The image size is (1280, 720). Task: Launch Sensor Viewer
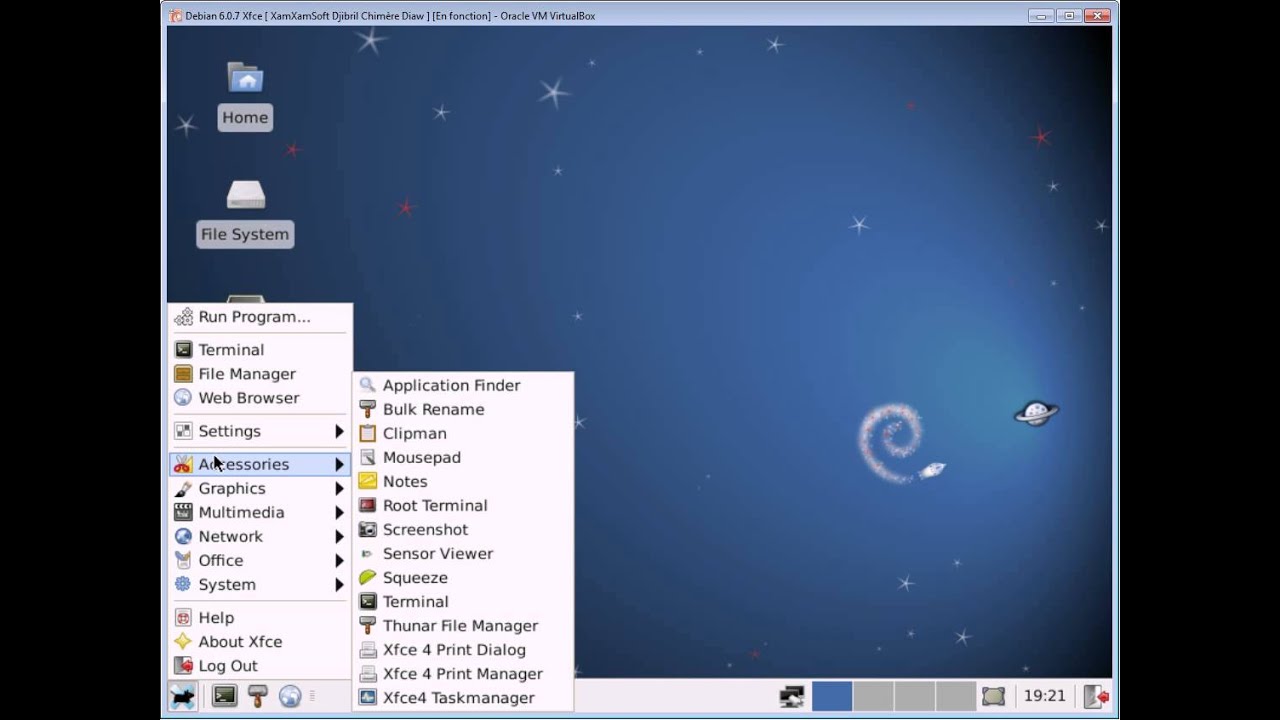tap(463, 553)
